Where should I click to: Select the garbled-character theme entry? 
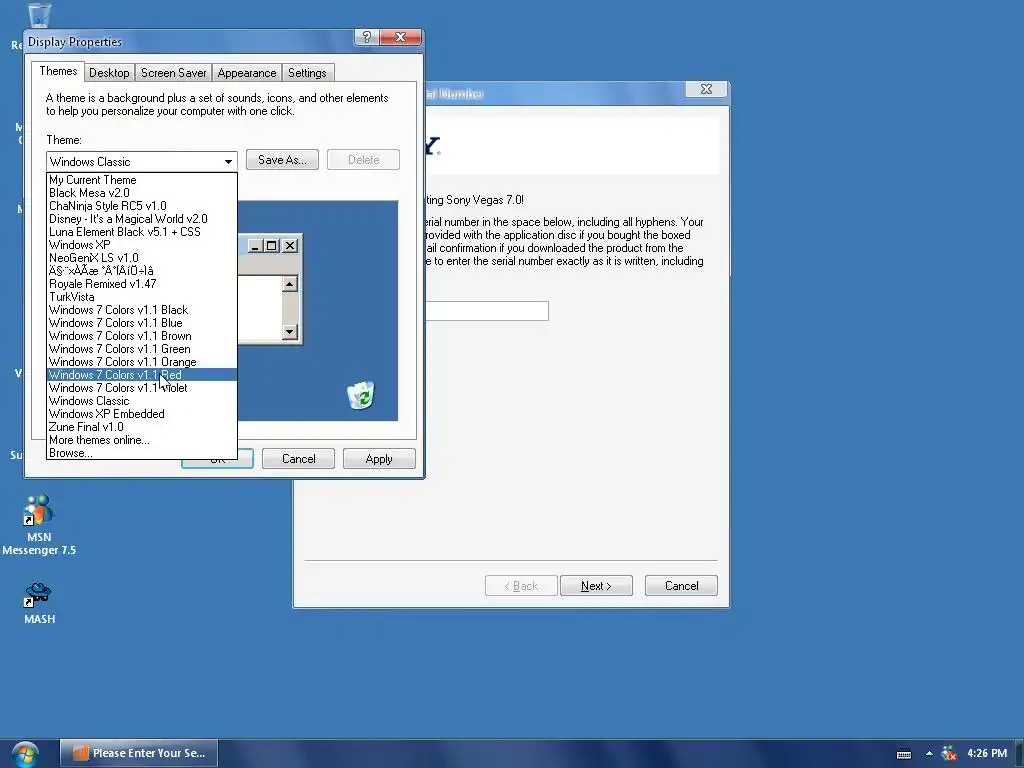142,271
